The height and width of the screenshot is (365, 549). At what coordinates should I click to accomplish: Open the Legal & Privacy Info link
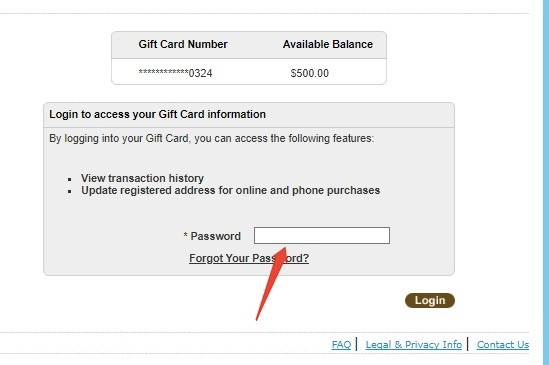tap(414, 345)
